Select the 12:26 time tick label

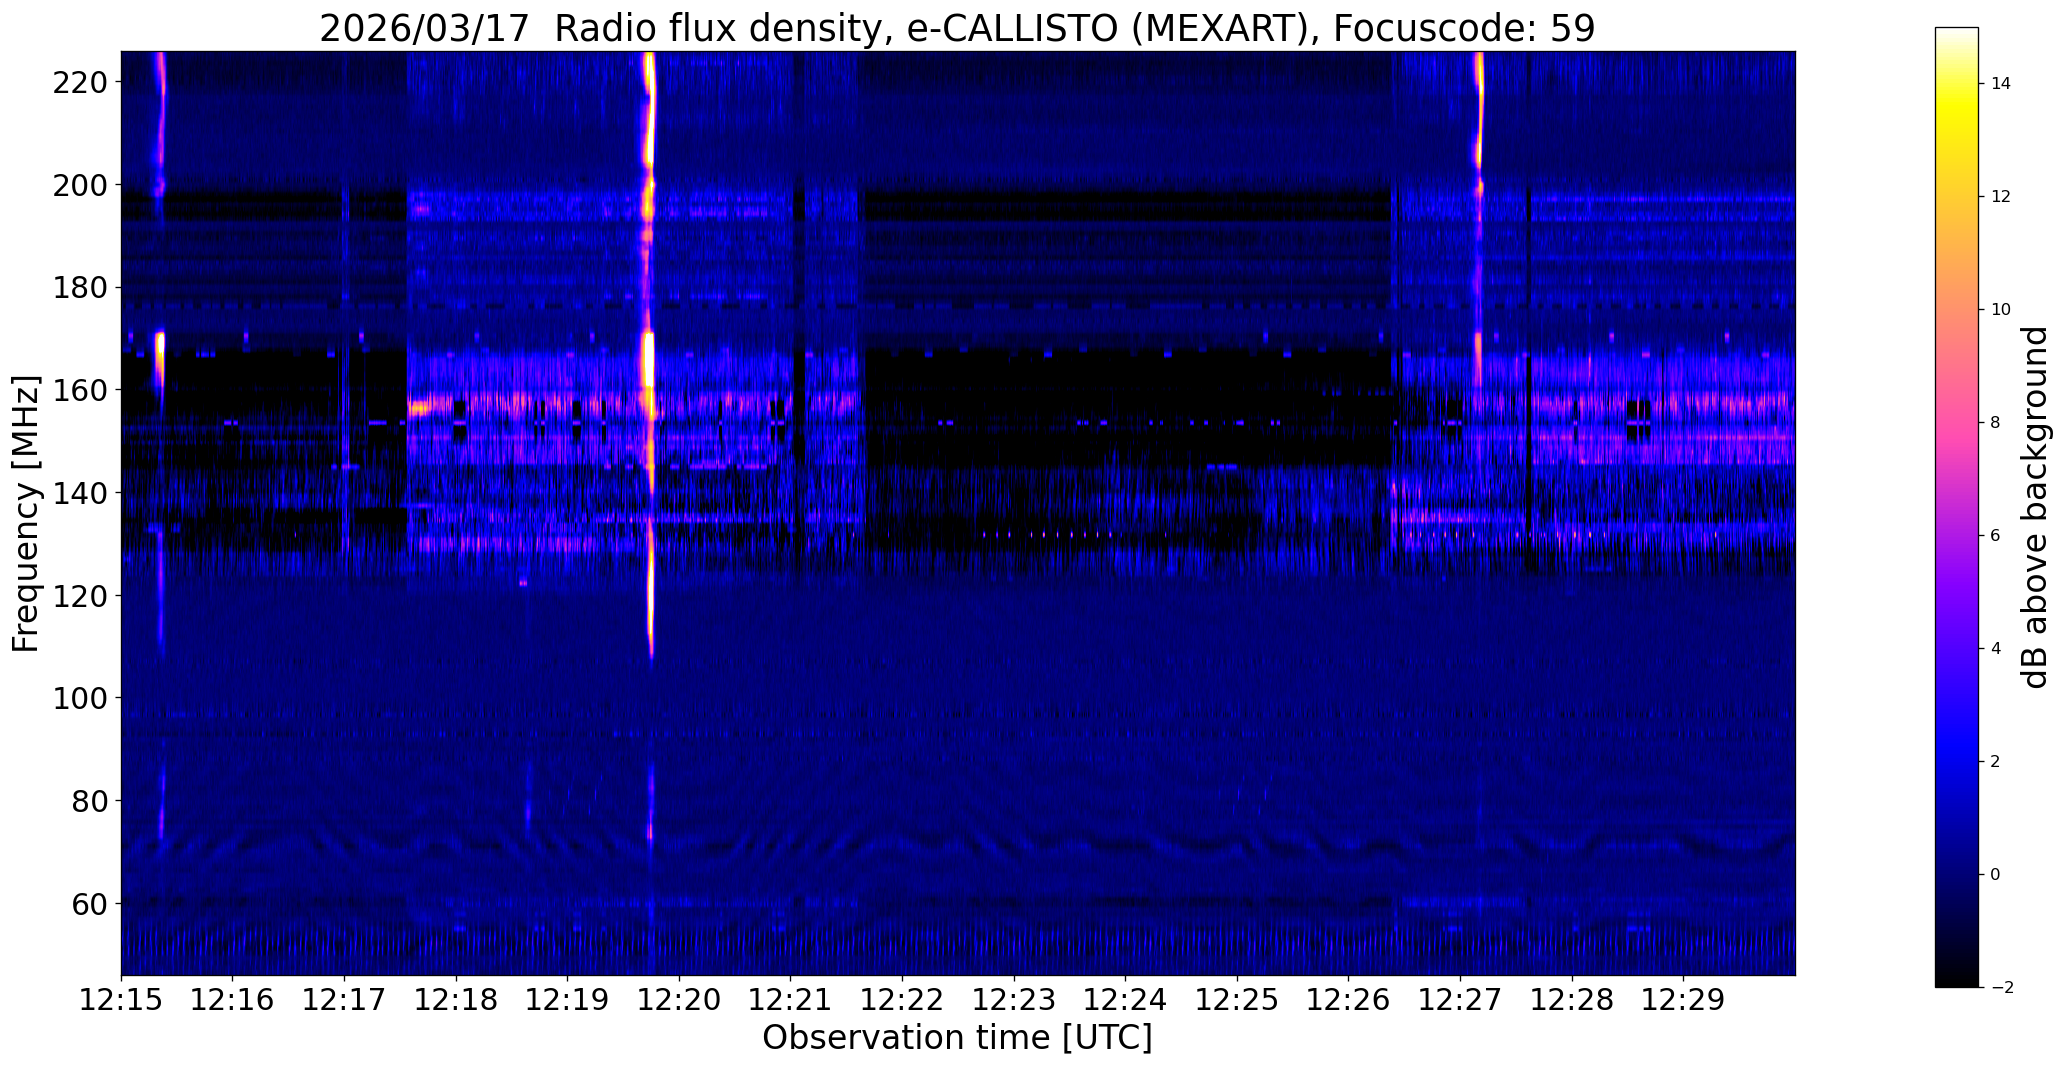click(1348, 999)
